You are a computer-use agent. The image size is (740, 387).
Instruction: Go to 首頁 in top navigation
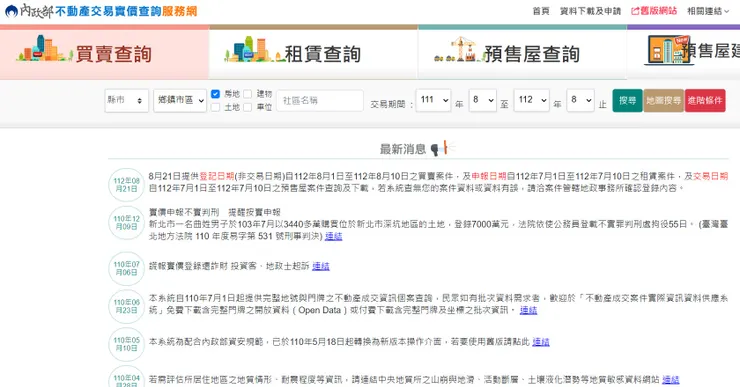pos(541,11)
